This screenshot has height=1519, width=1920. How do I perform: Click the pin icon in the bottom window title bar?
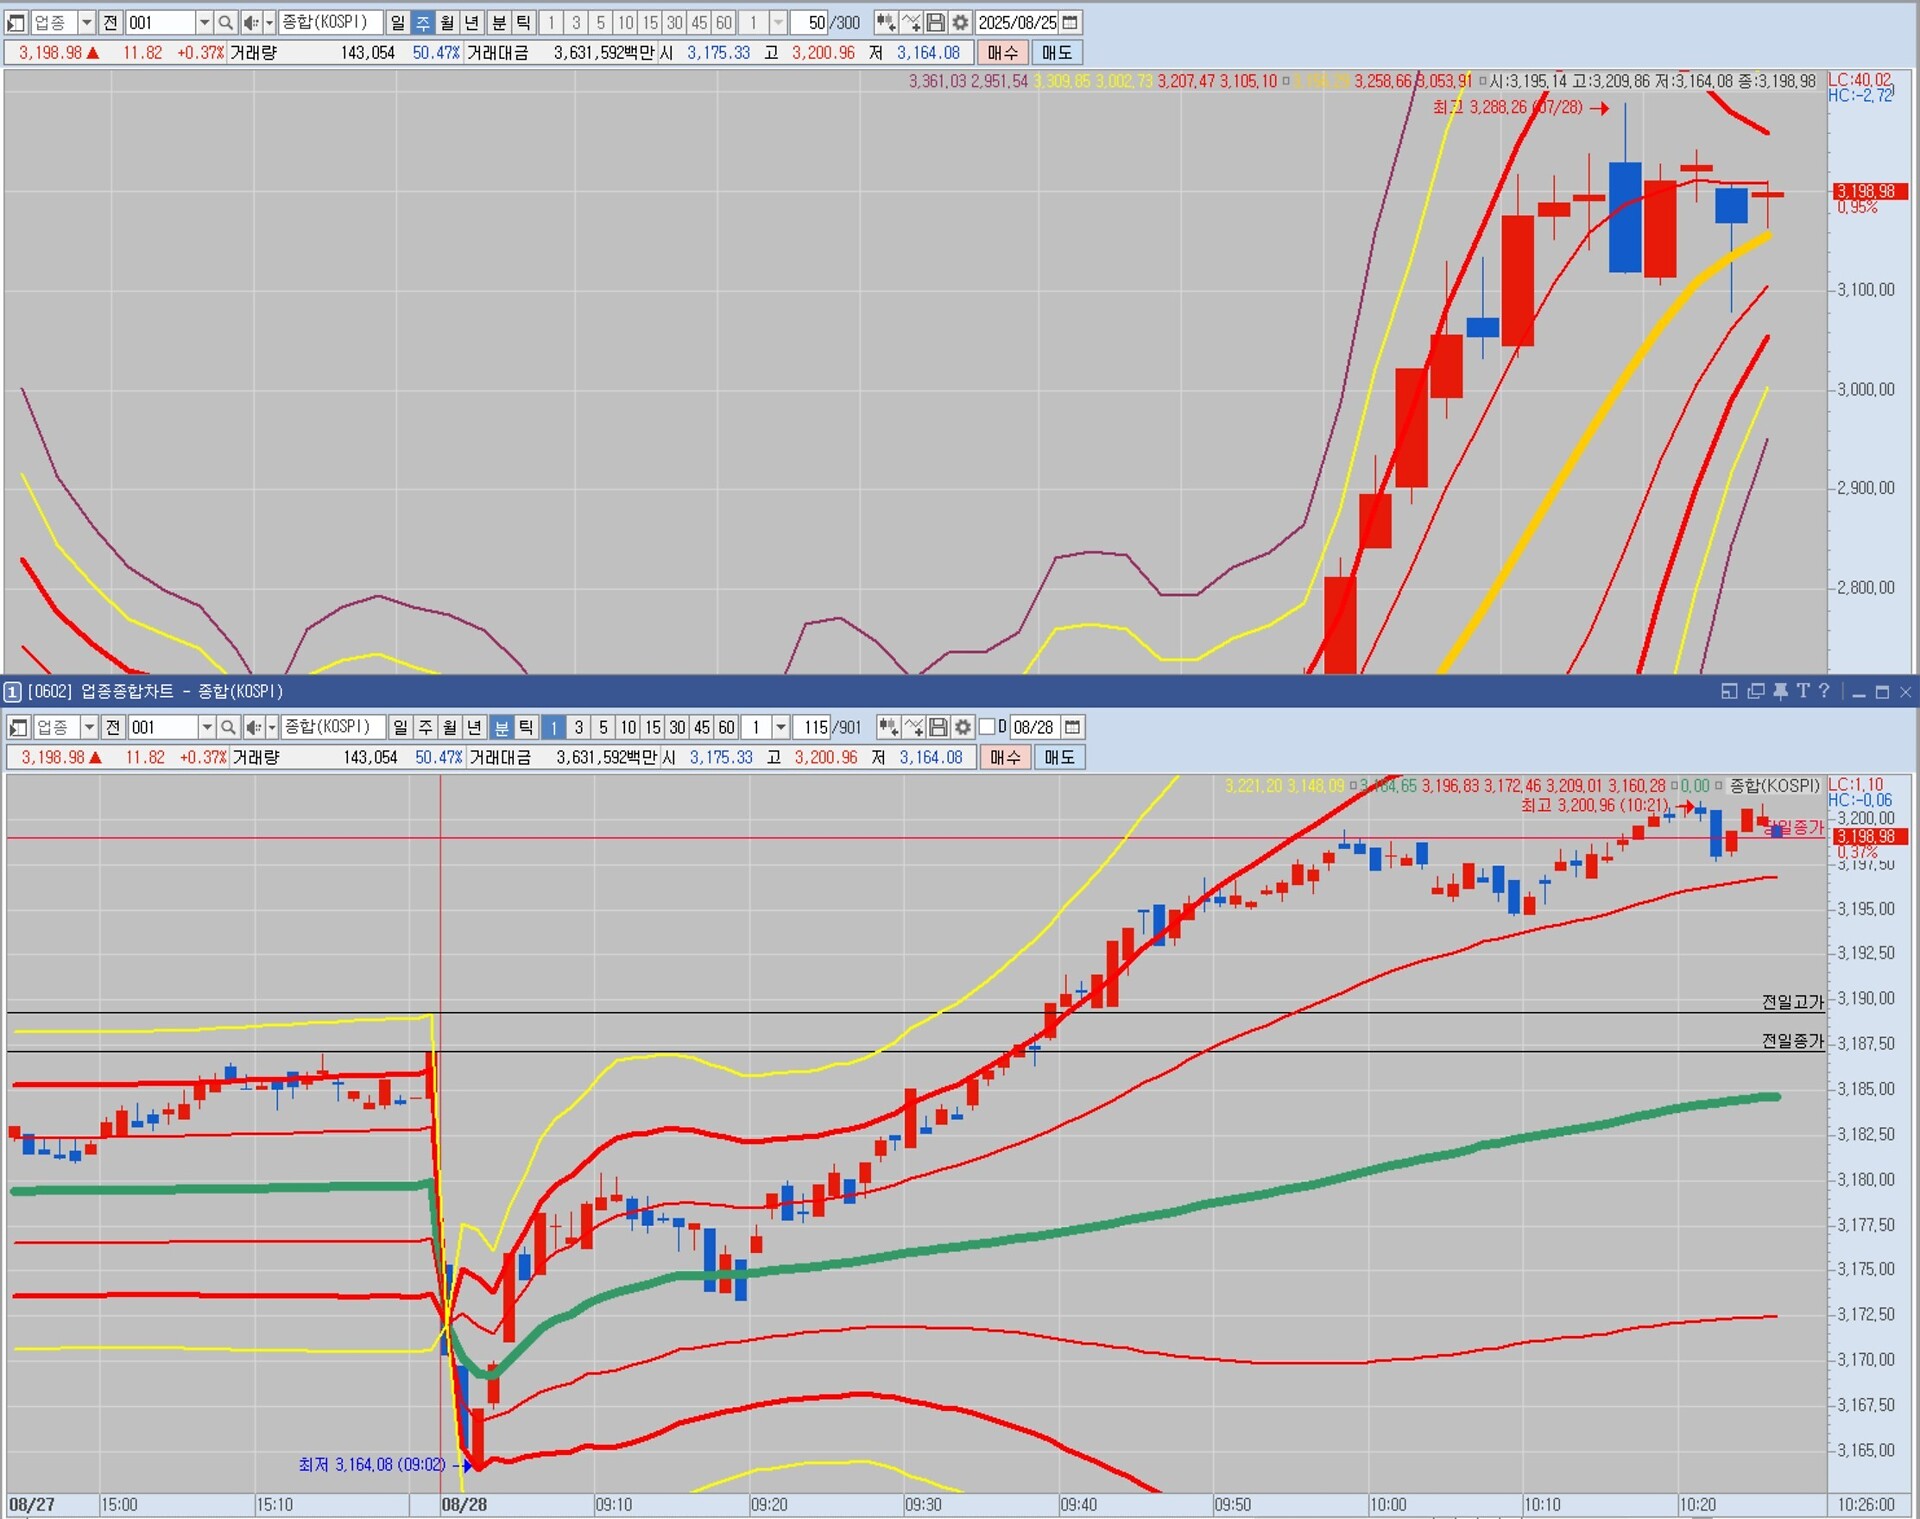click(1780, 691)
